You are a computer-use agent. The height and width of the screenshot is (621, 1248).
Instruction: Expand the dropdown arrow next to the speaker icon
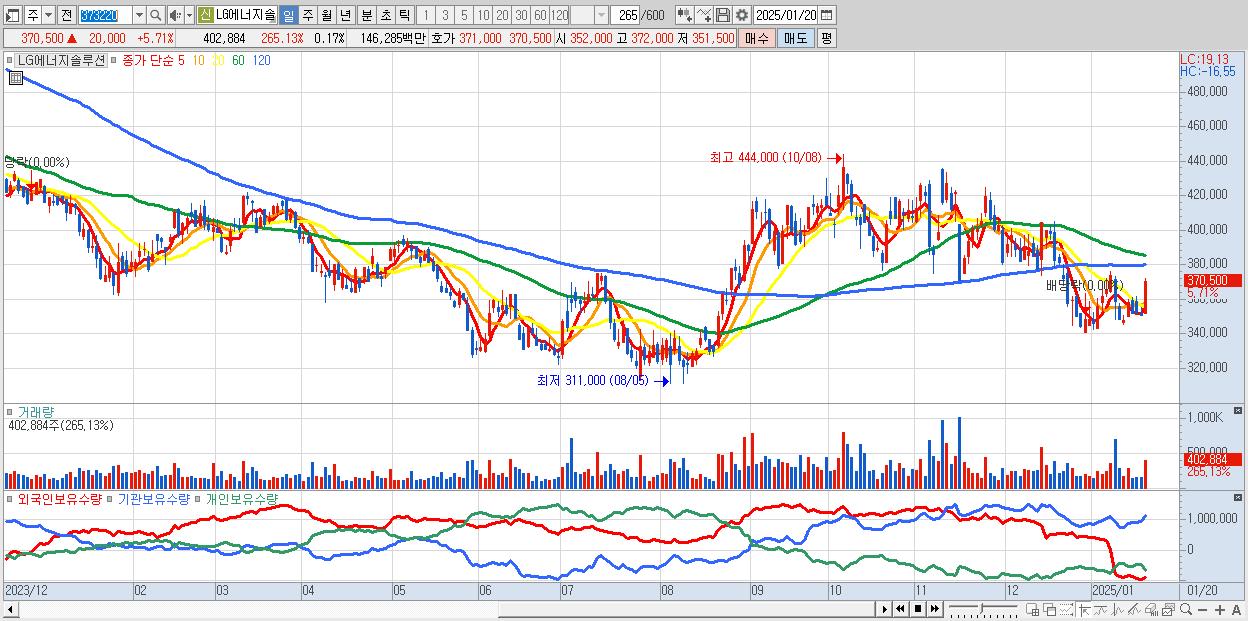click(189, 16)
